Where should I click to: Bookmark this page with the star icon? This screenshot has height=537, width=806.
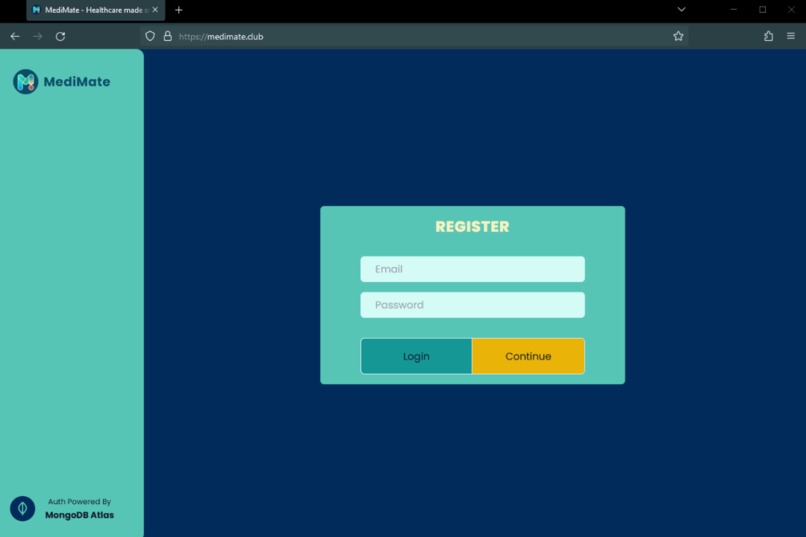[679, 36]
